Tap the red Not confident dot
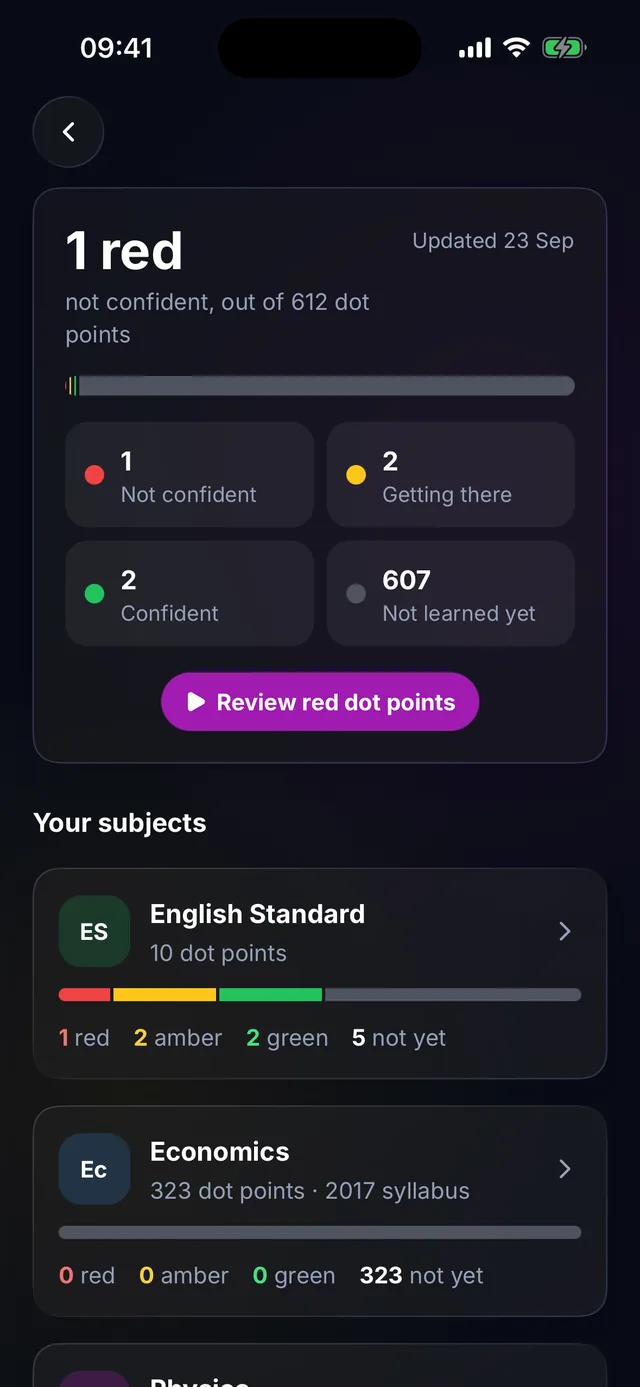This screenshot has width=640, height=1387. click(94, 475)
